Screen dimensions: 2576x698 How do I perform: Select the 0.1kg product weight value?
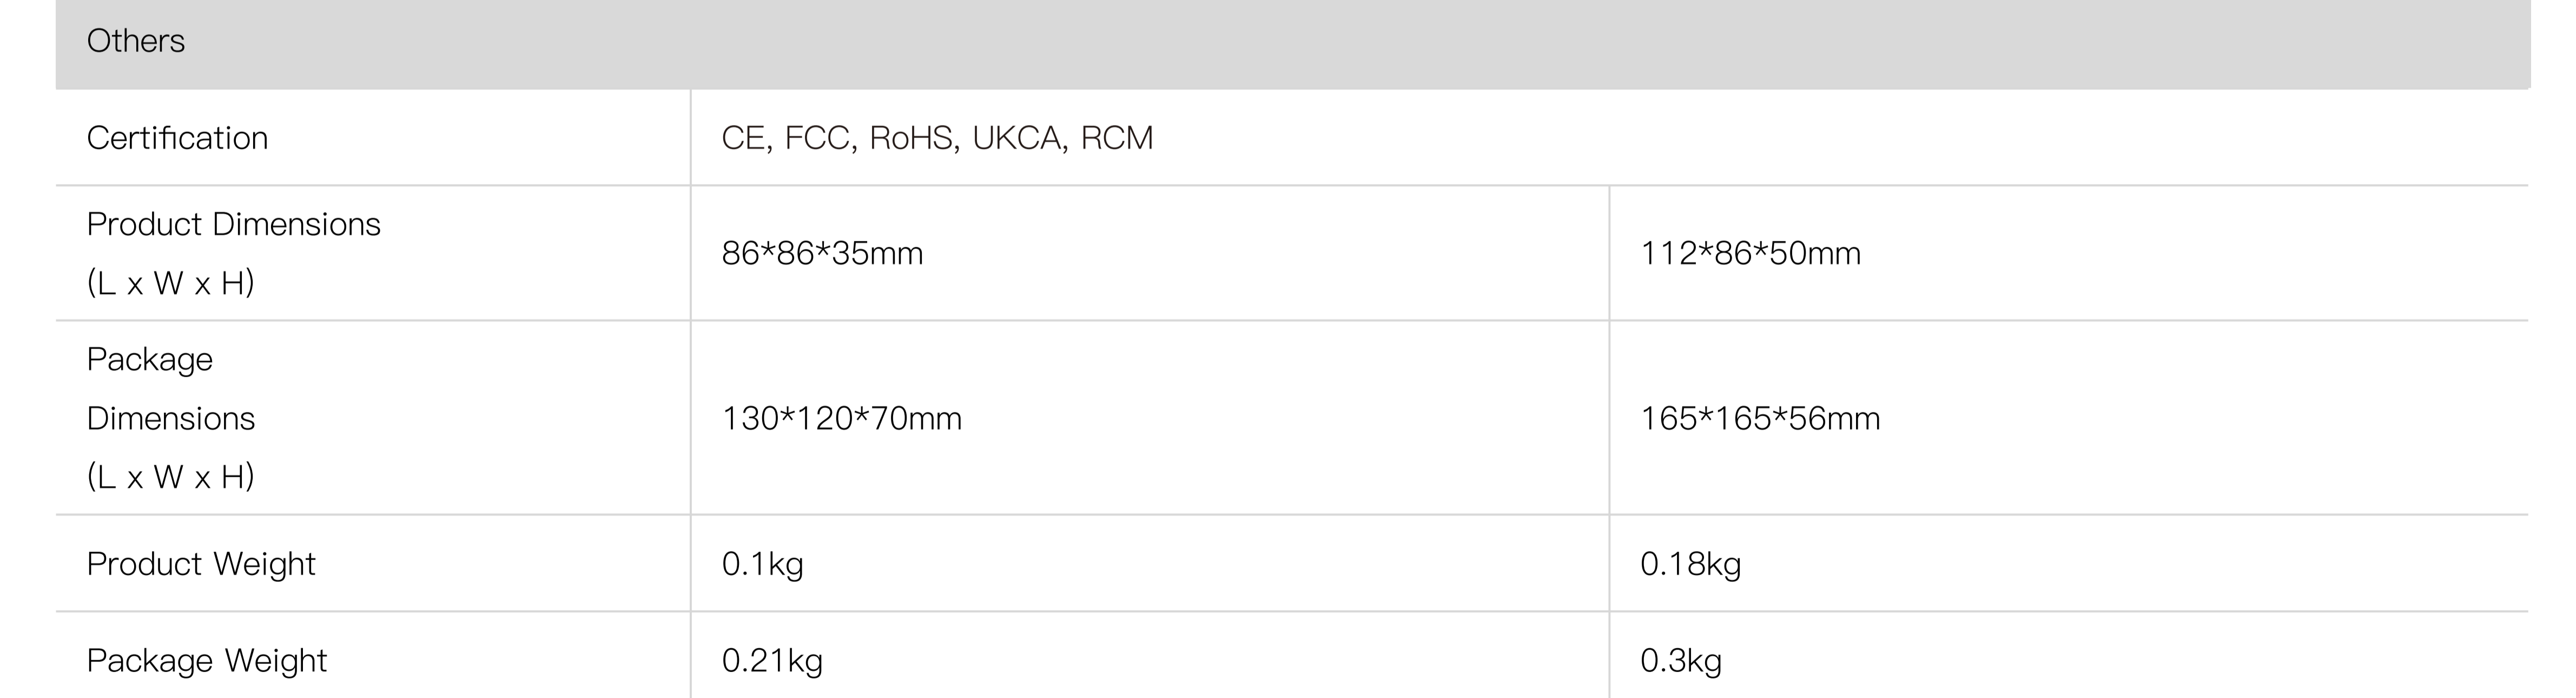(762, 564)
